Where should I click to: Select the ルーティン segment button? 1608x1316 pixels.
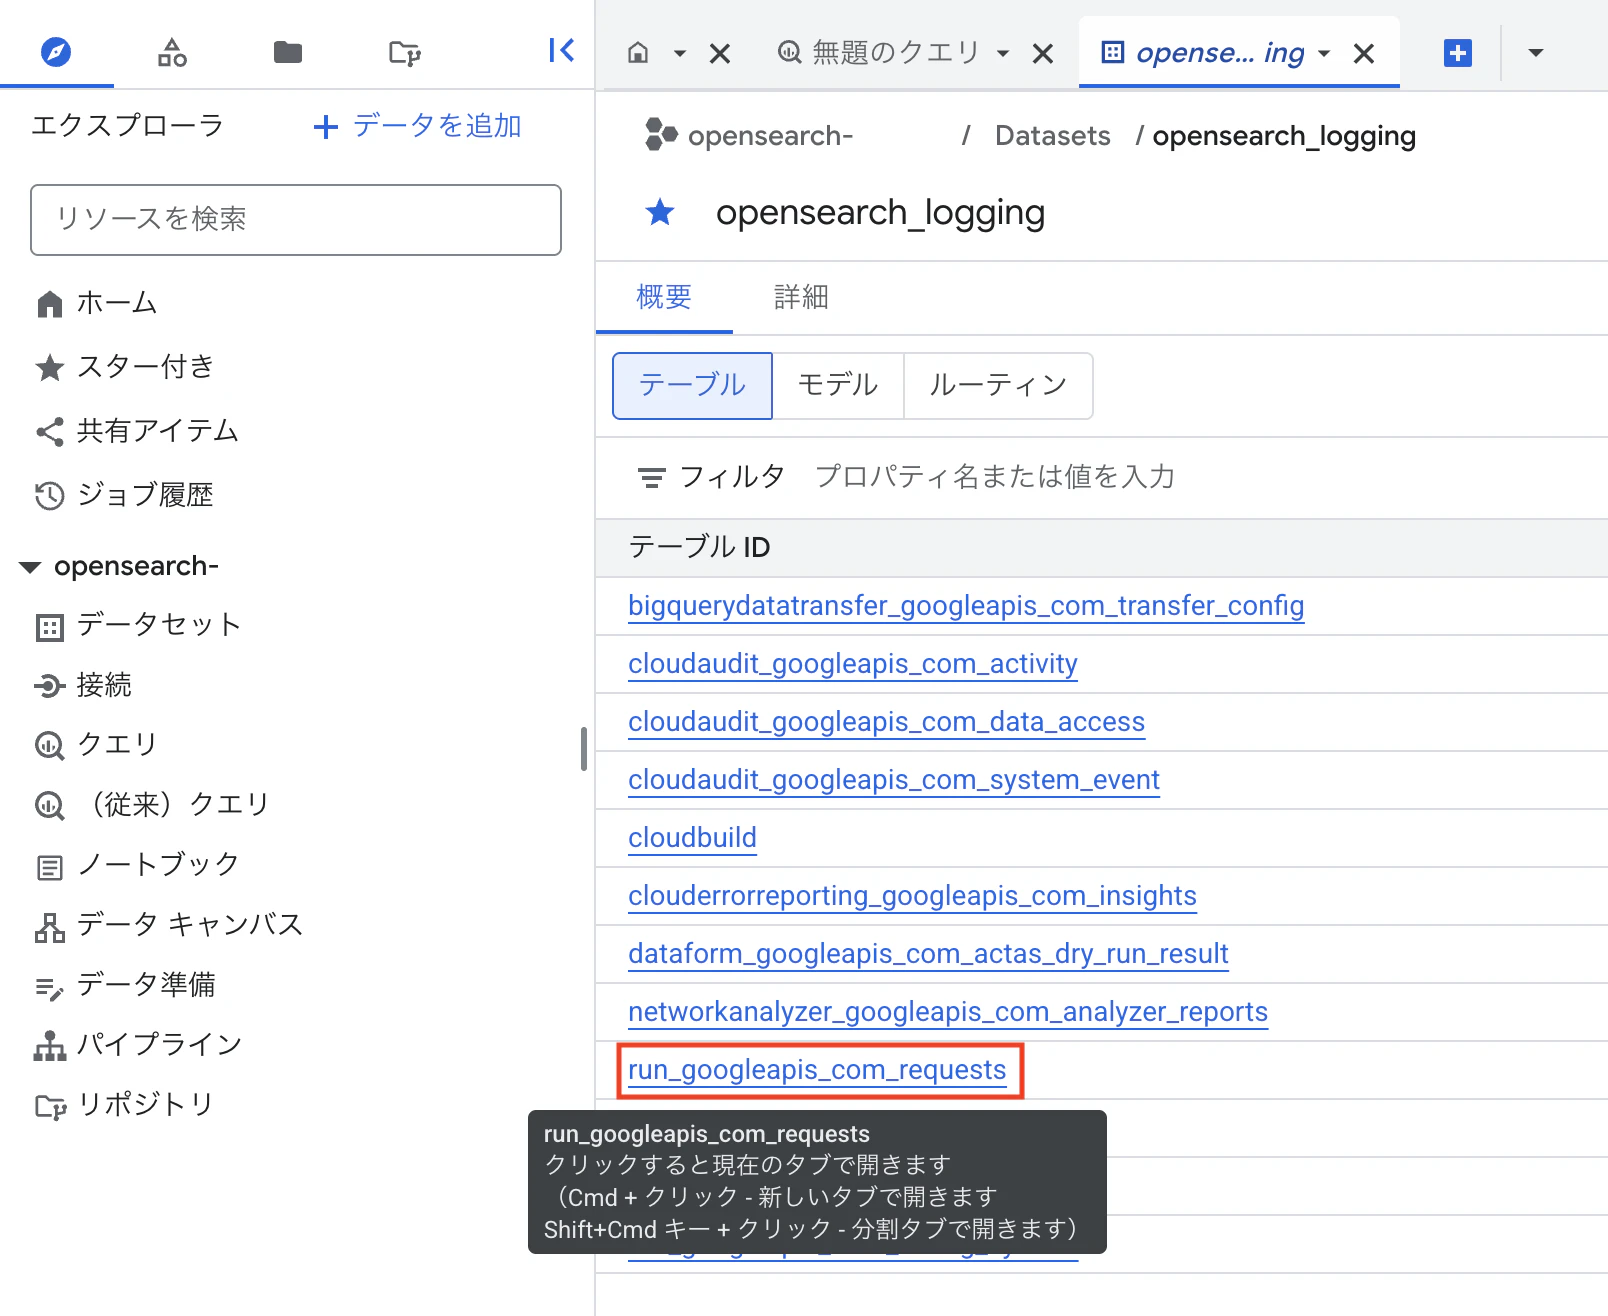[998, 385]
